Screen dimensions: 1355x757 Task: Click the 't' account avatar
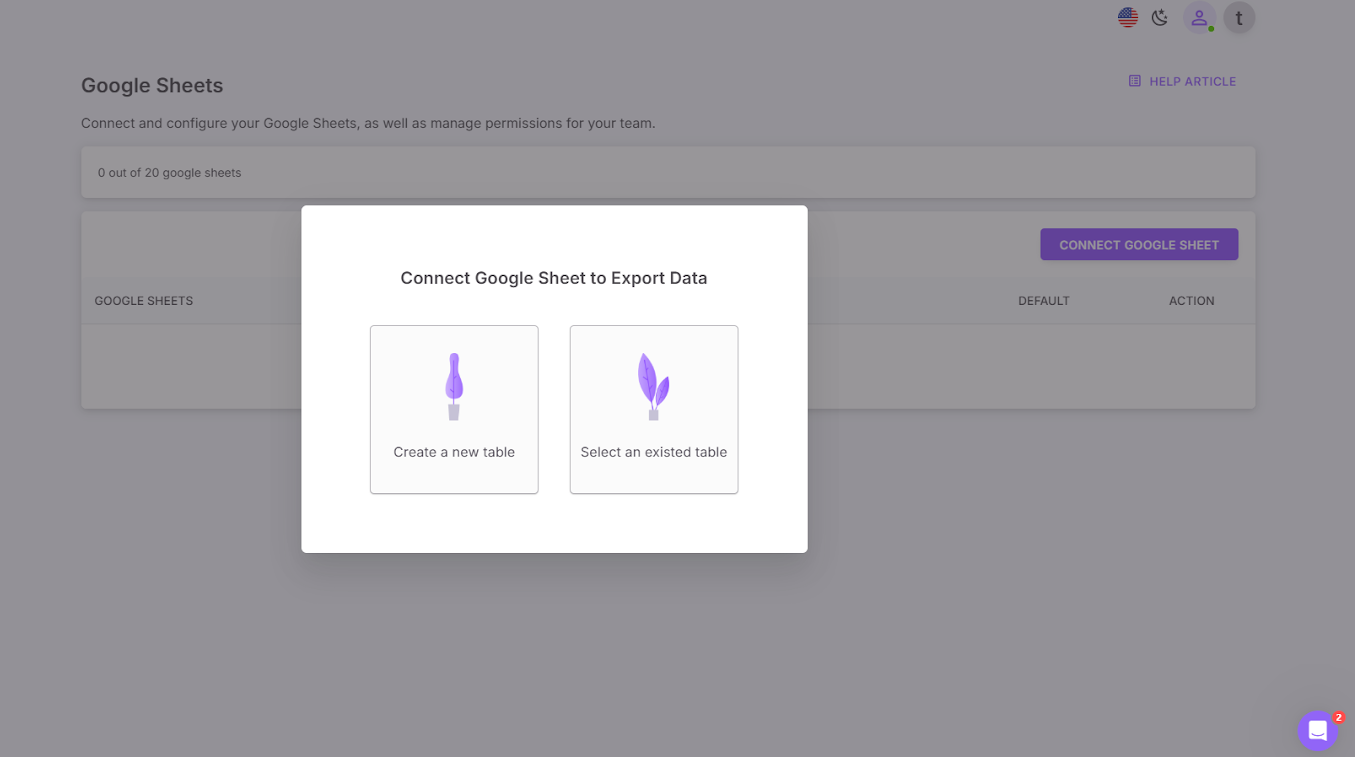(1238, 17)
